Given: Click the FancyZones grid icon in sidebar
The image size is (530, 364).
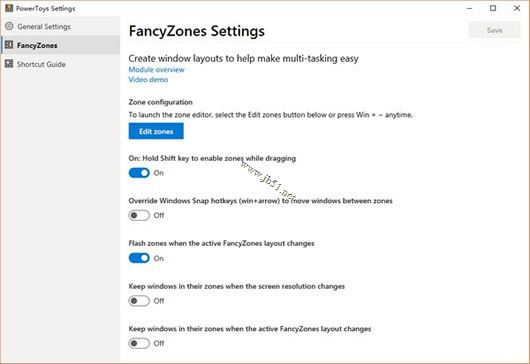Looking at the screenshot, I should (9, 45).
